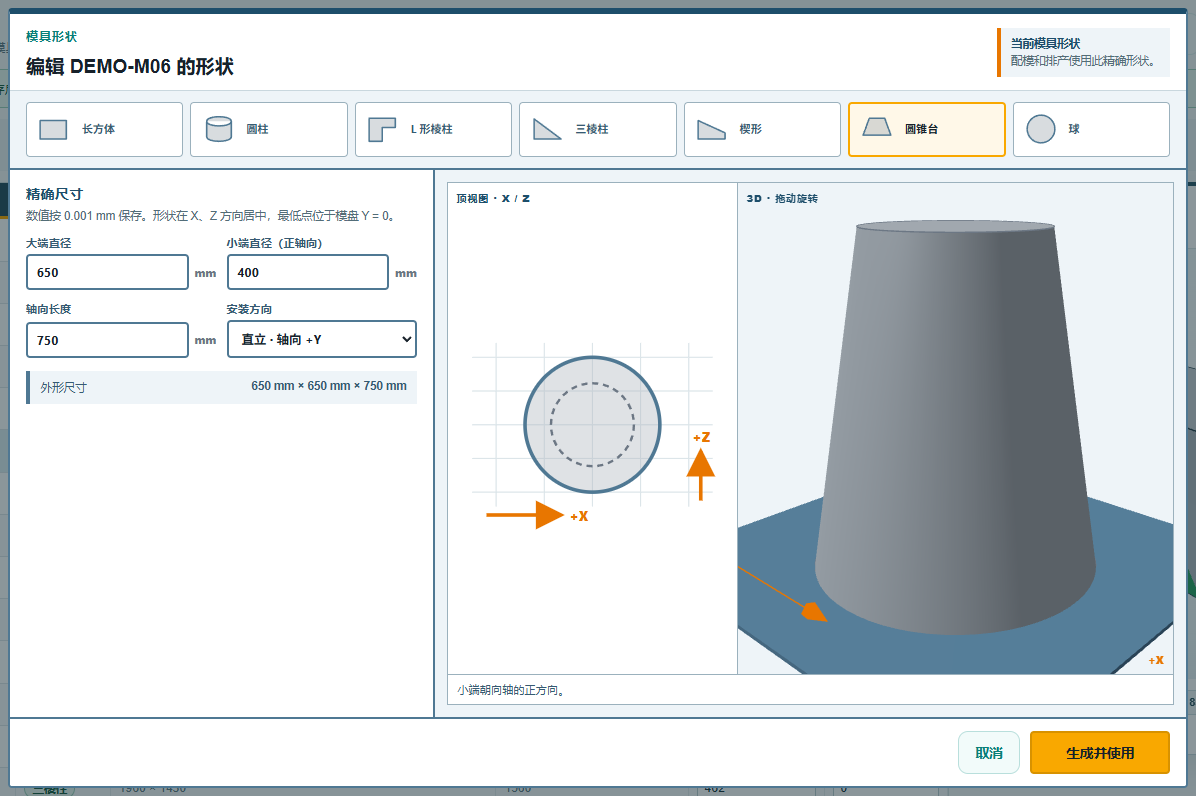Viewport: 1196px width, 796px height.
Task: Click the dashed inner circle in top view
Action: click(x=592, y=424)
